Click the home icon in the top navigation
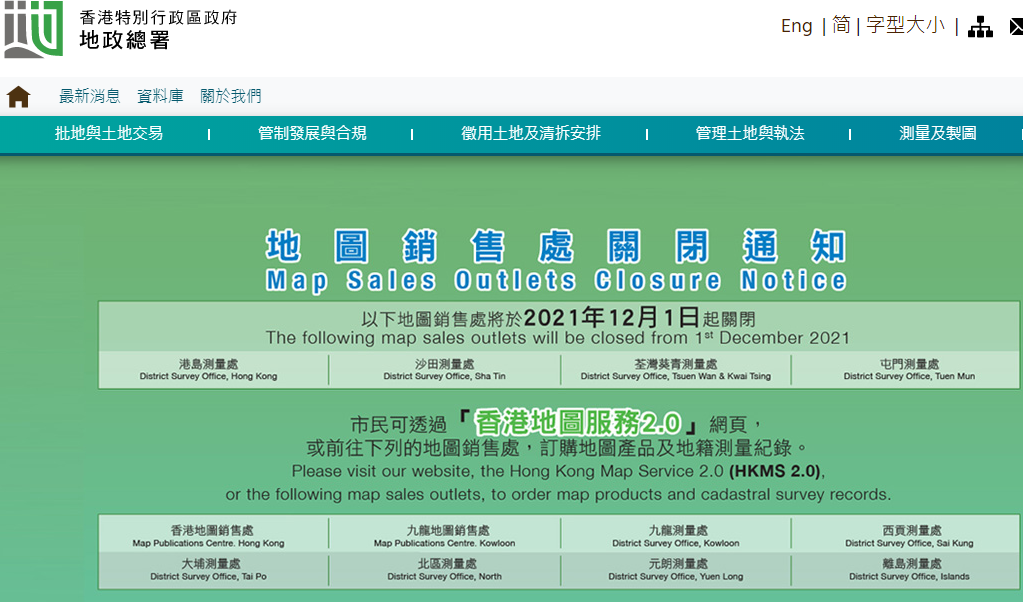This screenshot has height=602, width=1023. click(19, 97)
